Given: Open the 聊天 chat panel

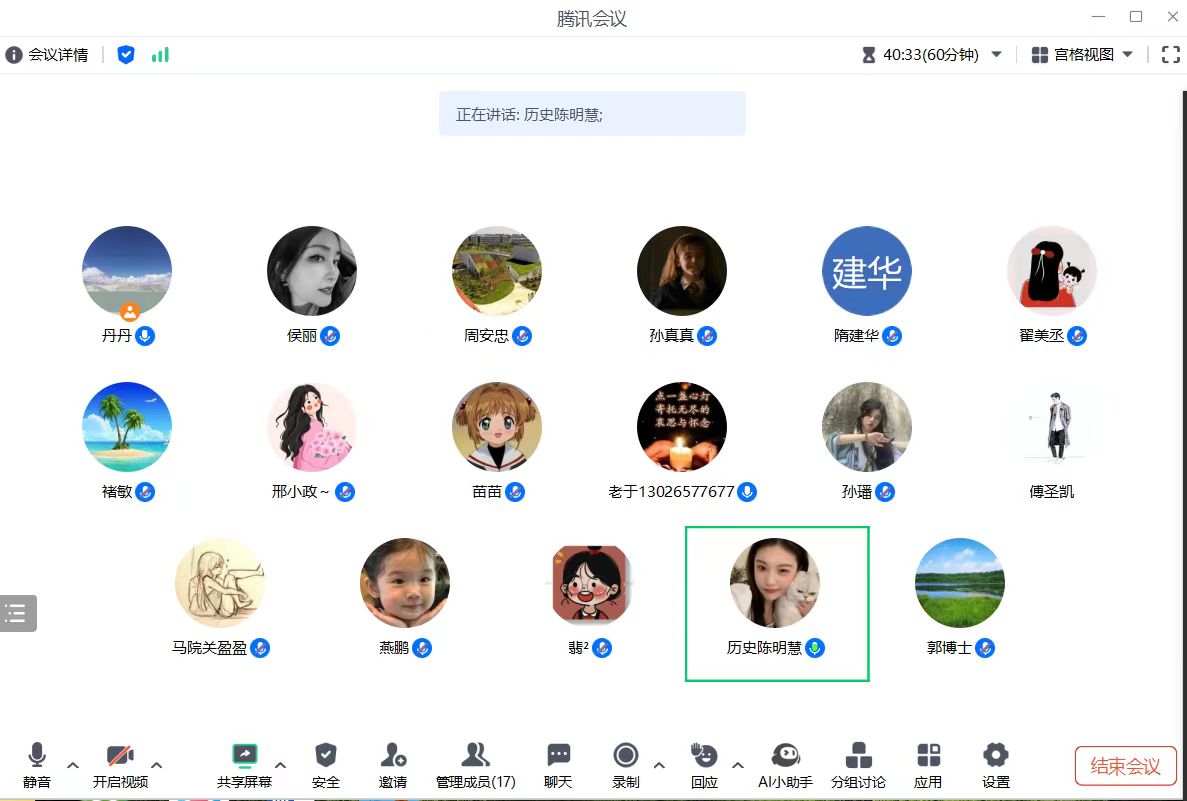Looking at the screenshot, I should coord(558,765).
